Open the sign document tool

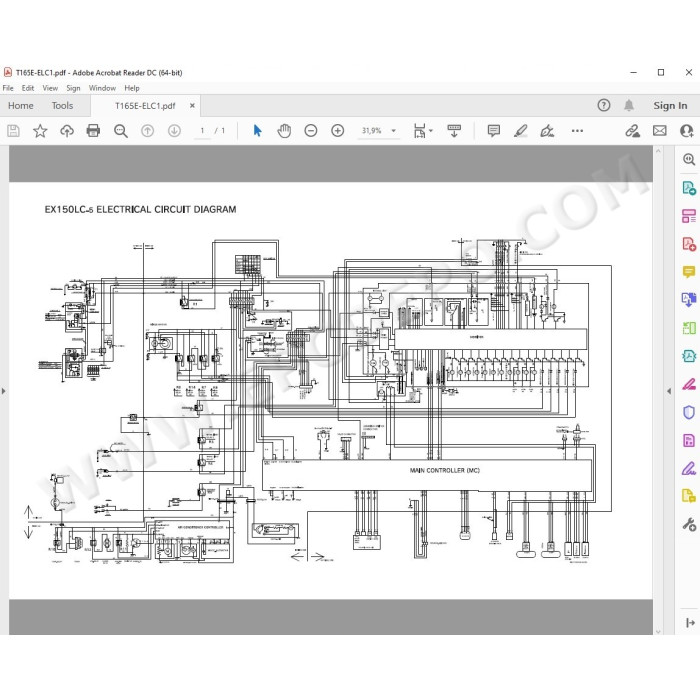click(x=547, y=131)
